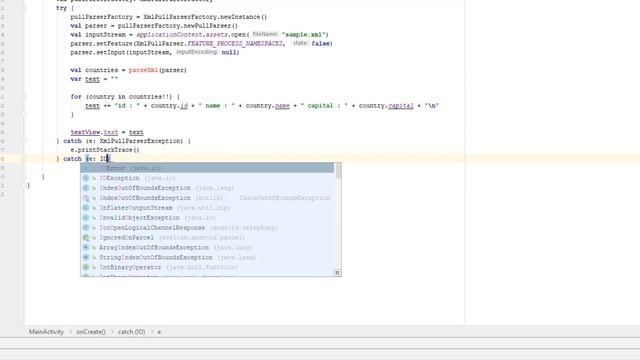Choose IccOpenLogicalChannelResponse suggestion
Viewport: 640px width, 360px height.
207,227
